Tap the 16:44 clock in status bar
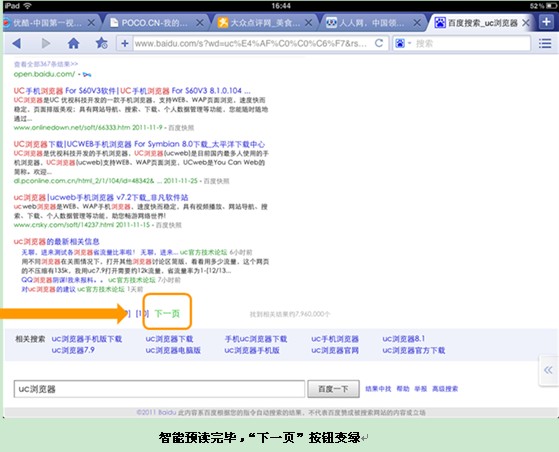Image resolution: width=559 pixels, height=452 pixels. click(x=281, y=6)
